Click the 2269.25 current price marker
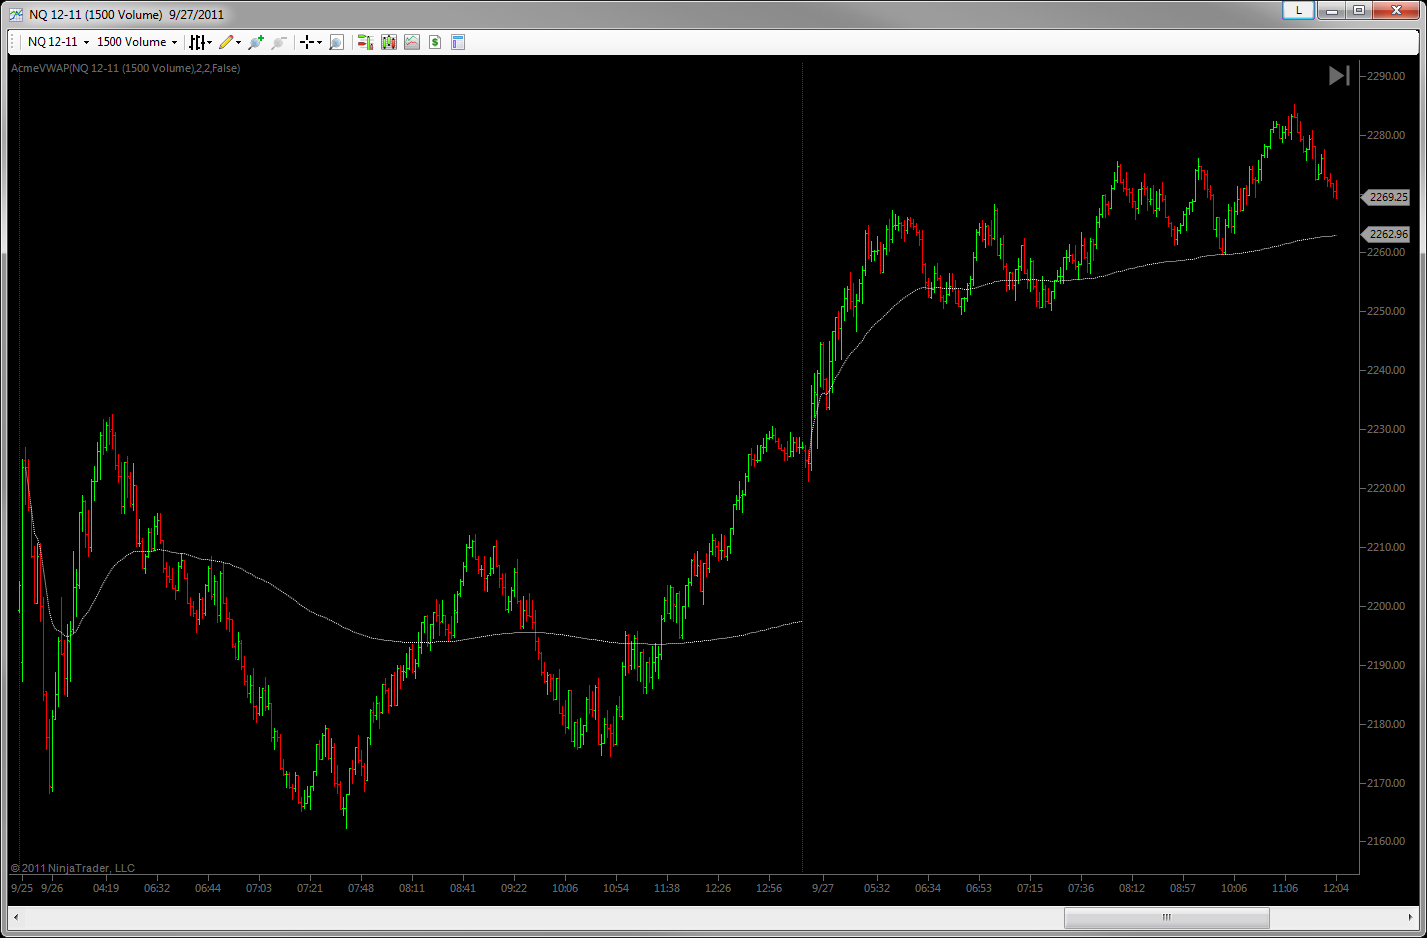1427x938 pixels. pos(1387,197)
